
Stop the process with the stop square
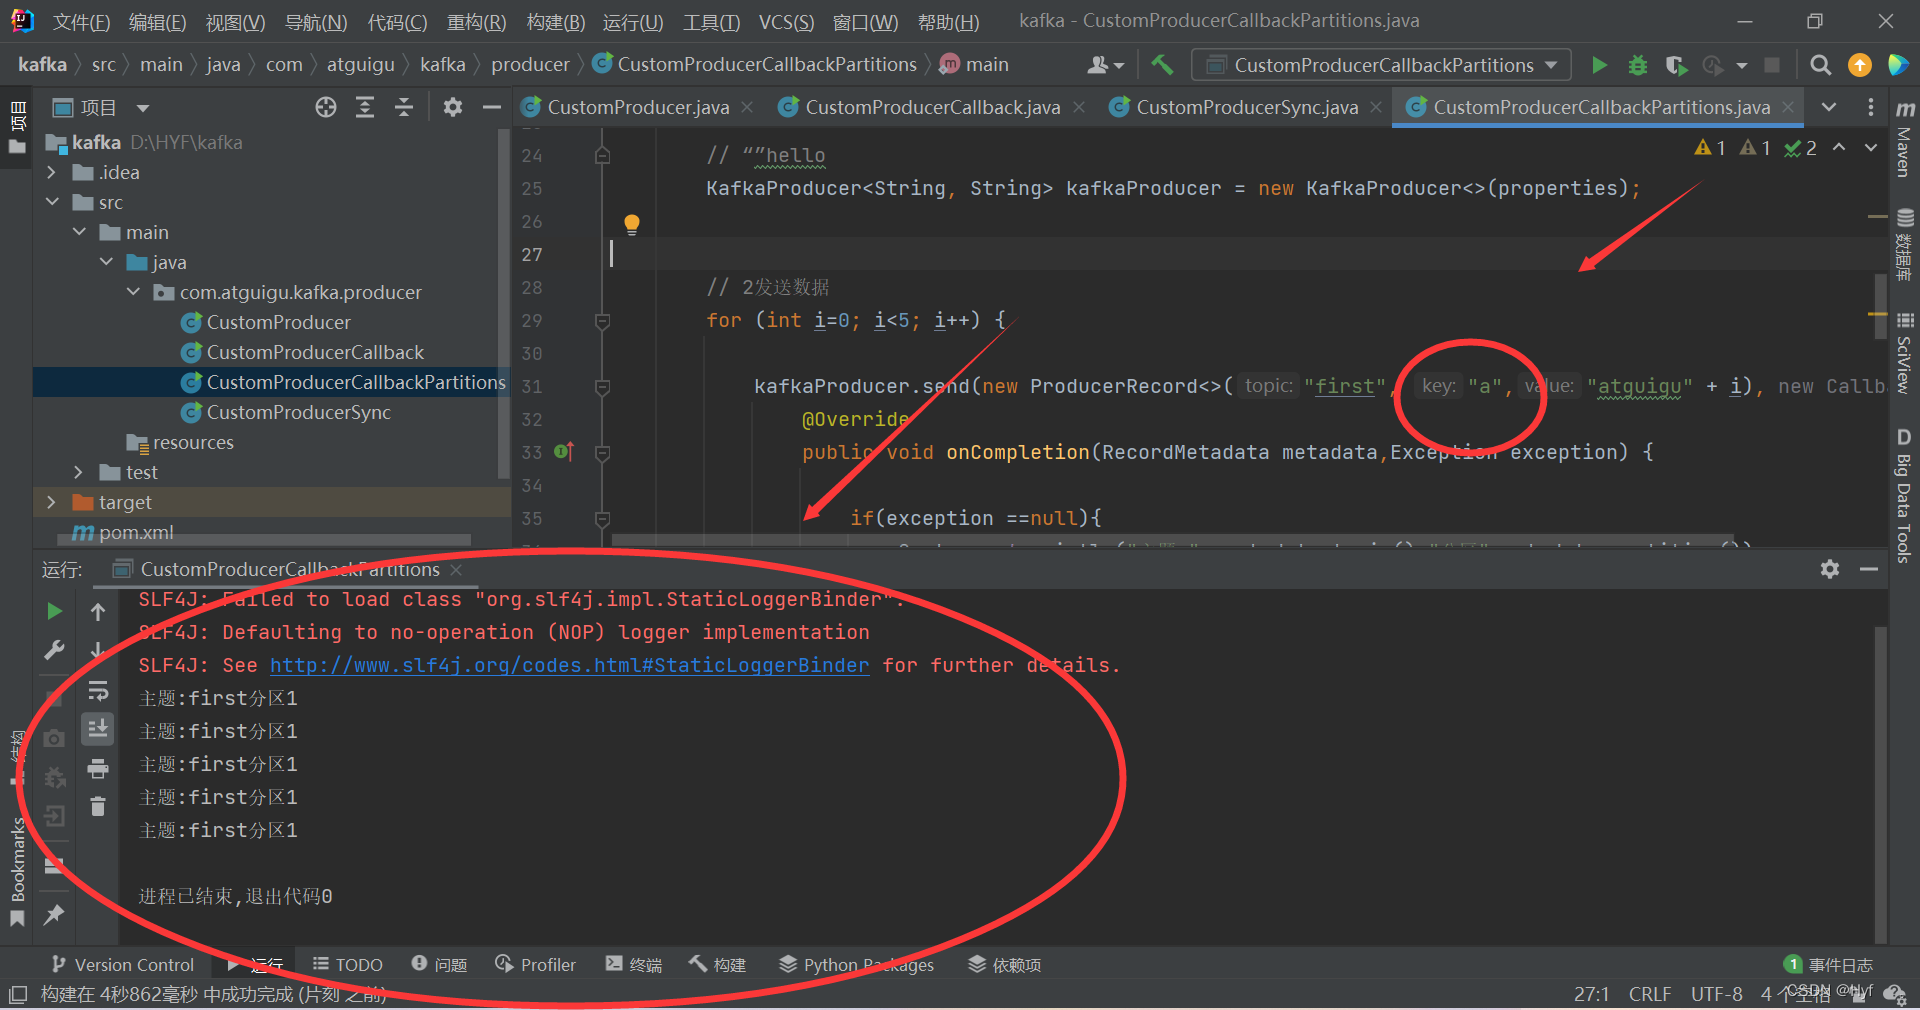coord(1772,65)
